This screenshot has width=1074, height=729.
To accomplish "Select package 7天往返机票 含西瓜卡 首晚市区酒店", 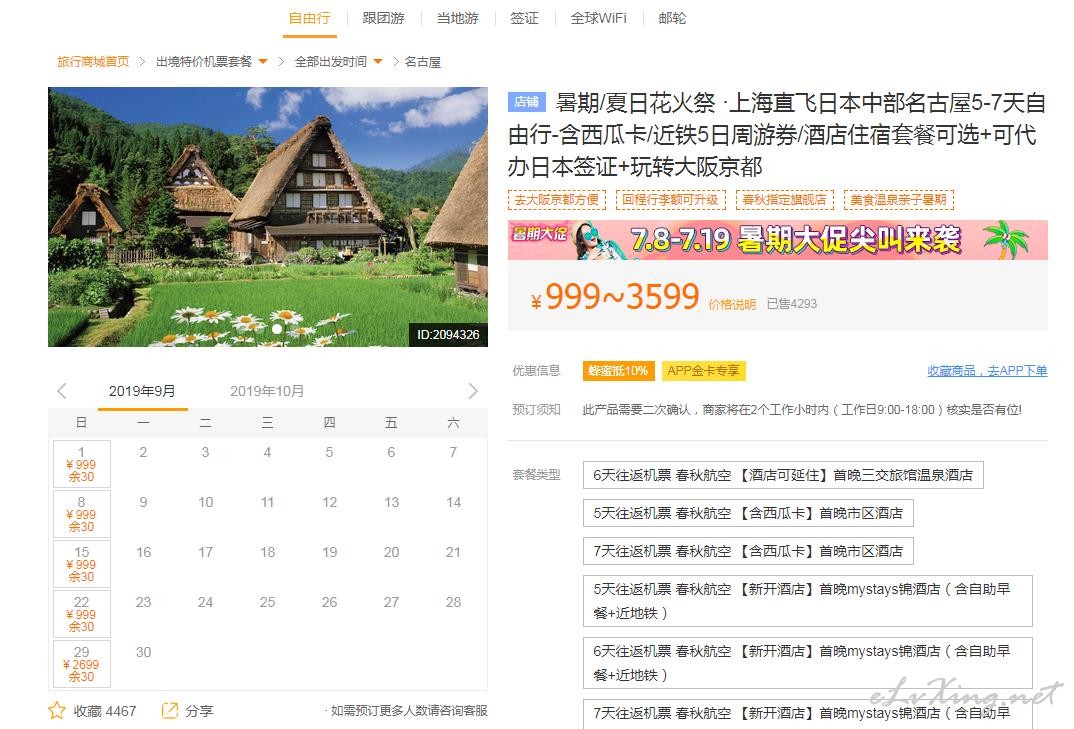I will (748, 551).
